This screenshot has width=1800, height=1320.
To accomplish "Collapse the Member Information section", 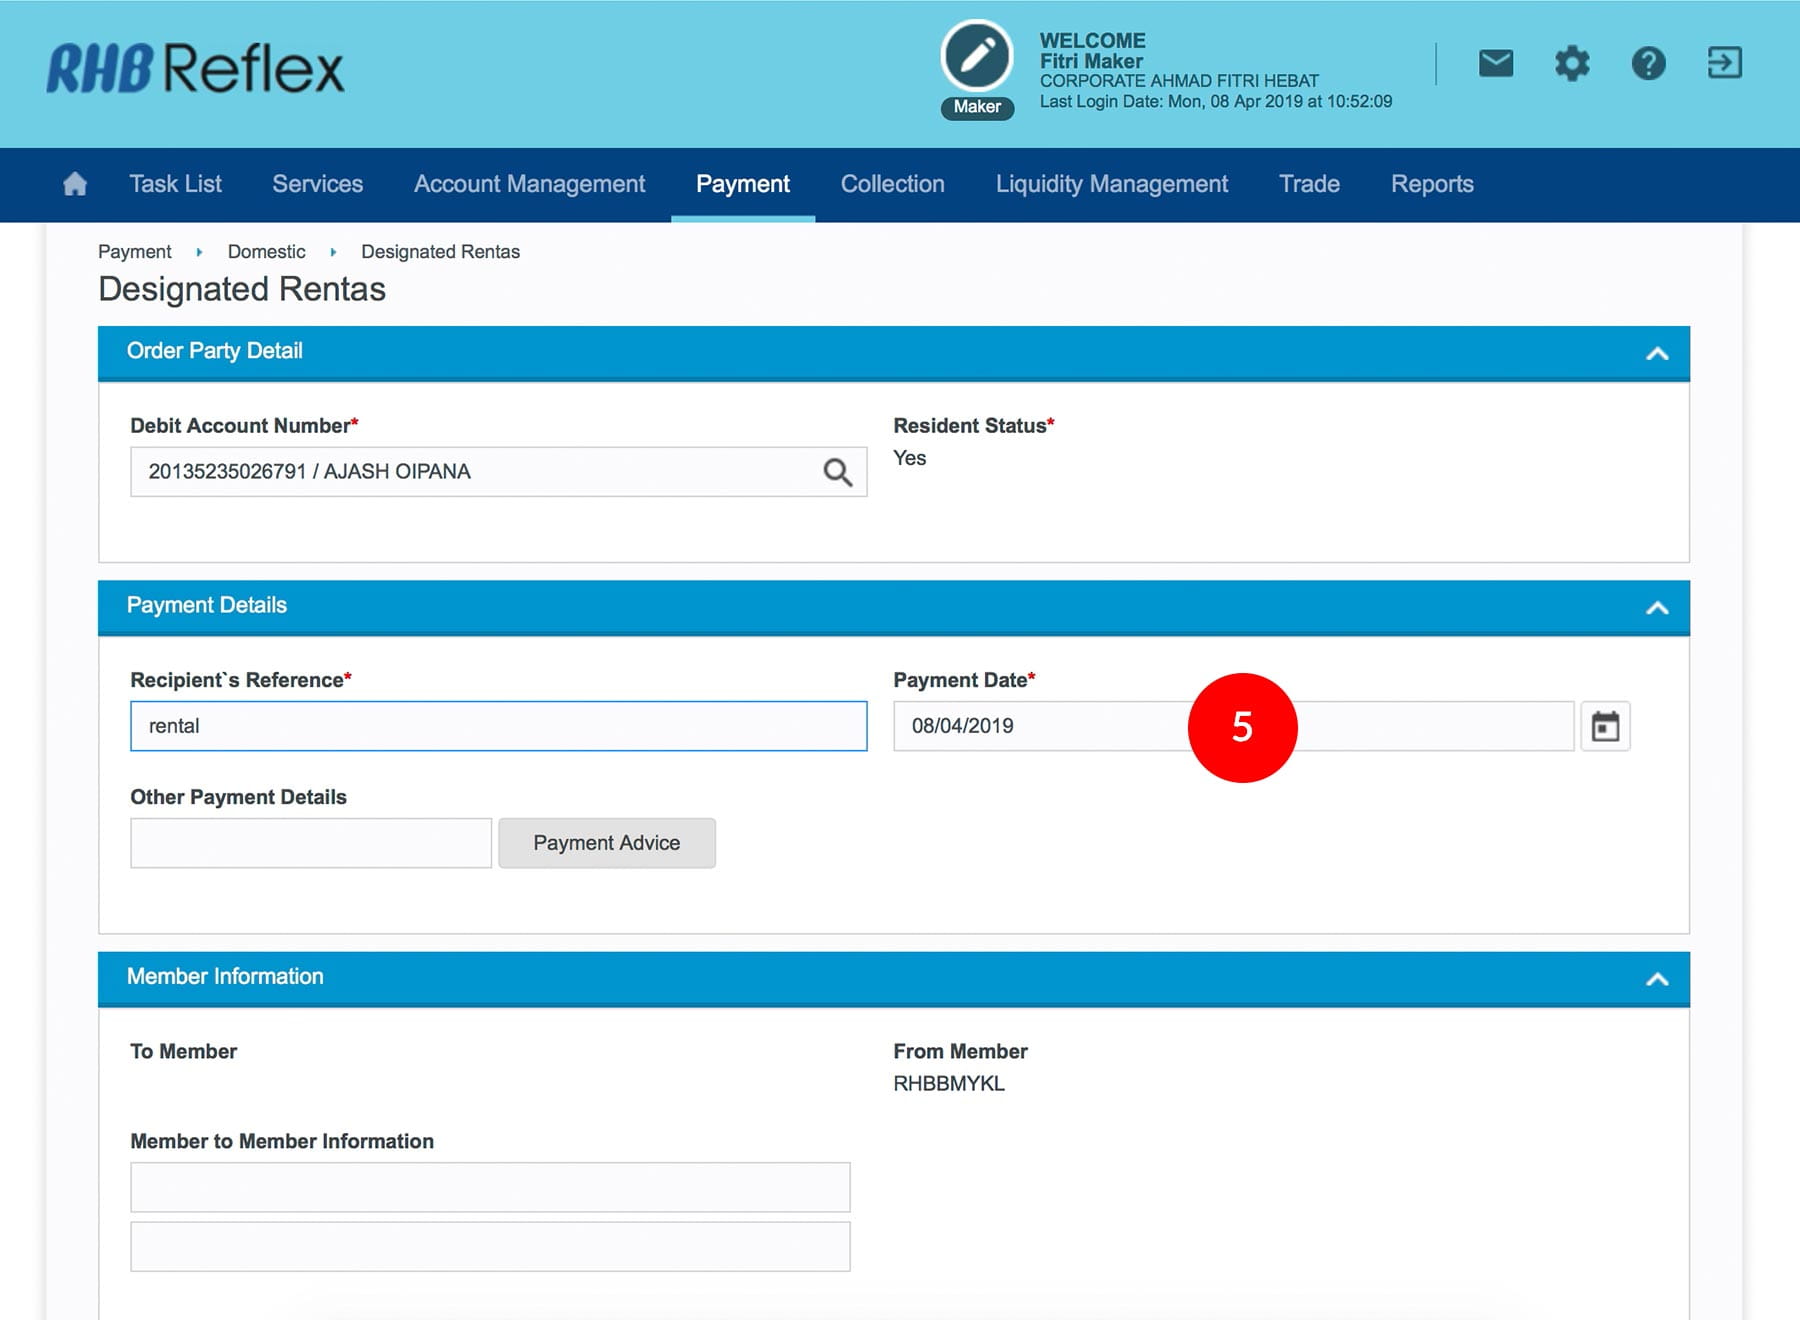I will tap(1657, 979).
